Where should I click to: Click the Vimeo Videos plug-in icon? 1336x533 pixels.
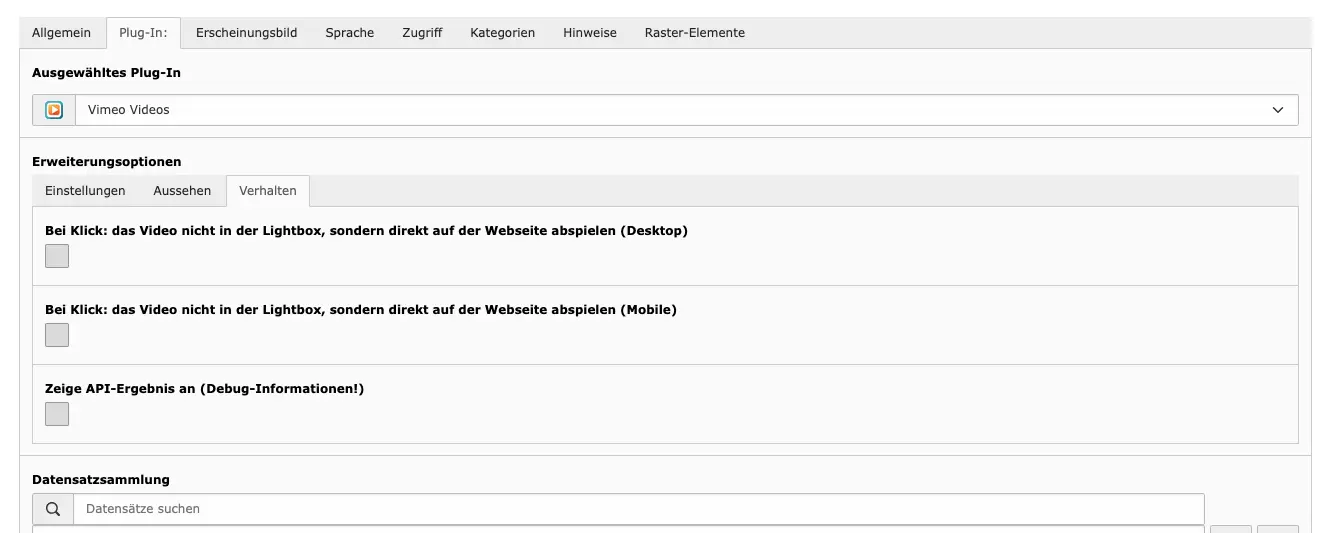point(54,110)
